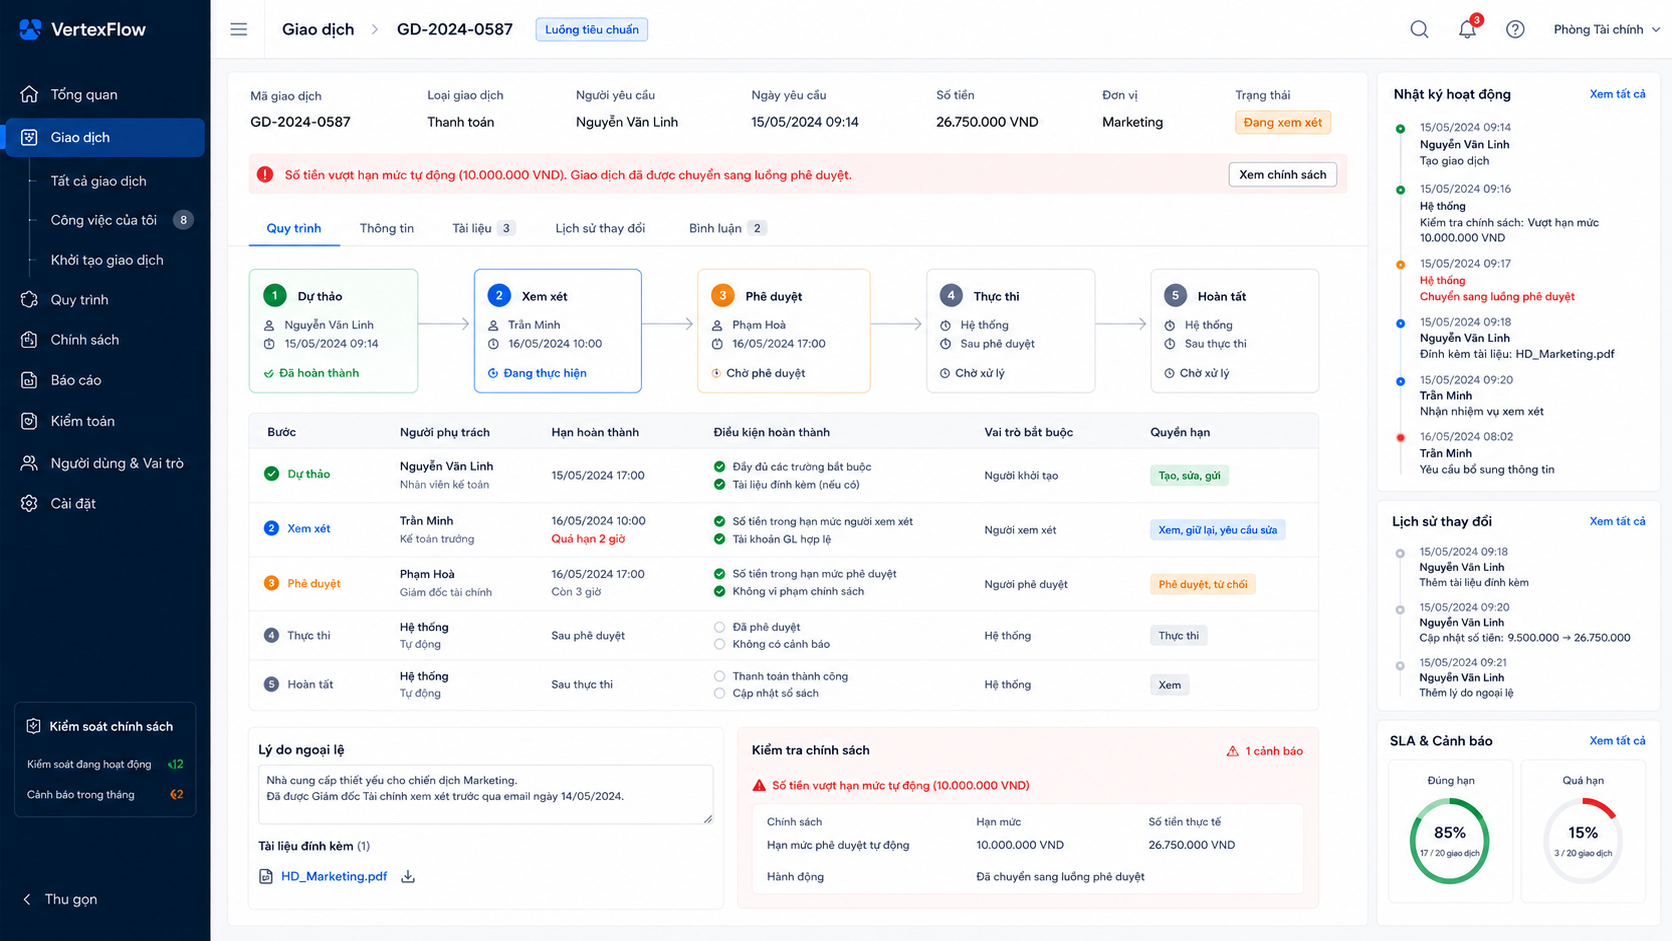Click the Người dùng & Vai trò icon
This screenshot has width=1672, height=941.
(29, 463)
